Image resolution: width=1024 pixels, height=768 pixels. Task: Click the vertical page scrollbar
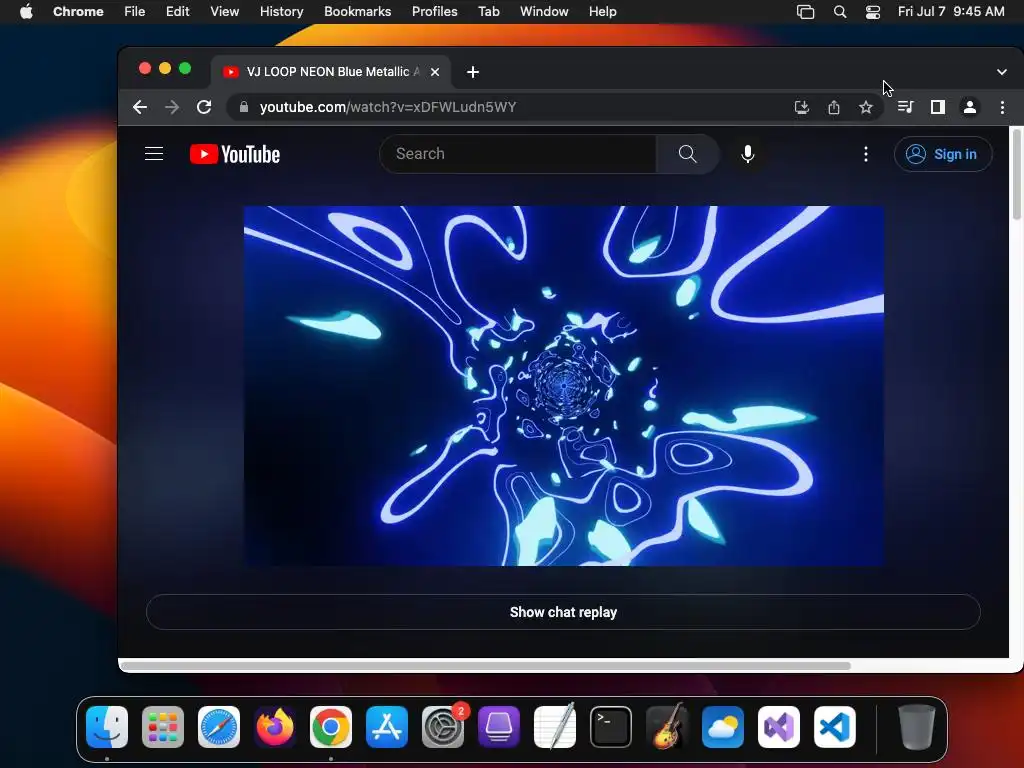pyautogui.click(x=1016, y=176)
